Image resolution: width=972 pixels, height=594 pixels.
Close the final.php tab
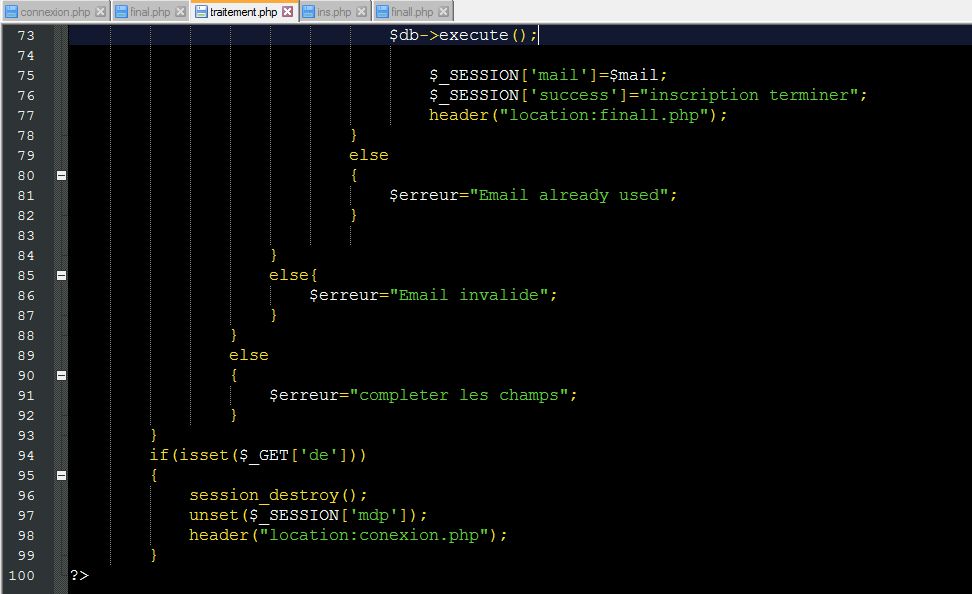180,12
